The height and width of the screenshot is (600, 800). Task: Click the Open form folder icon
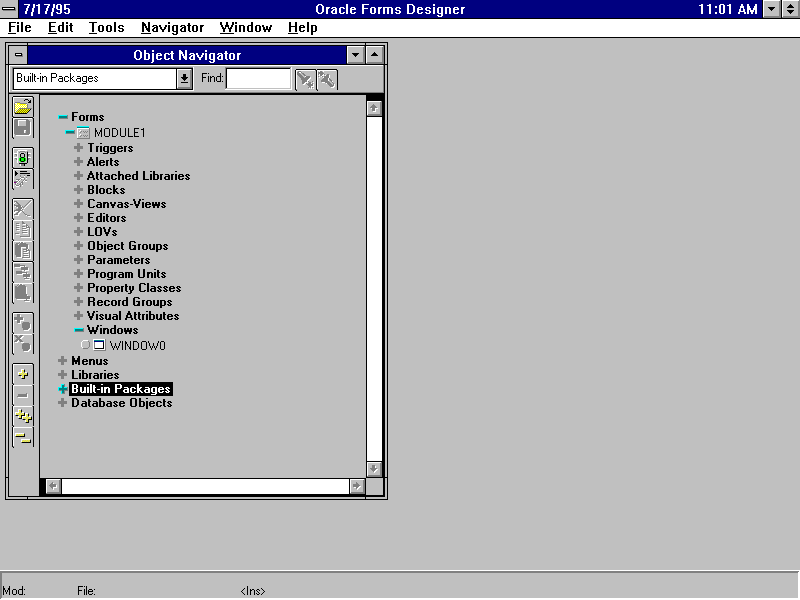click(22, 107)
